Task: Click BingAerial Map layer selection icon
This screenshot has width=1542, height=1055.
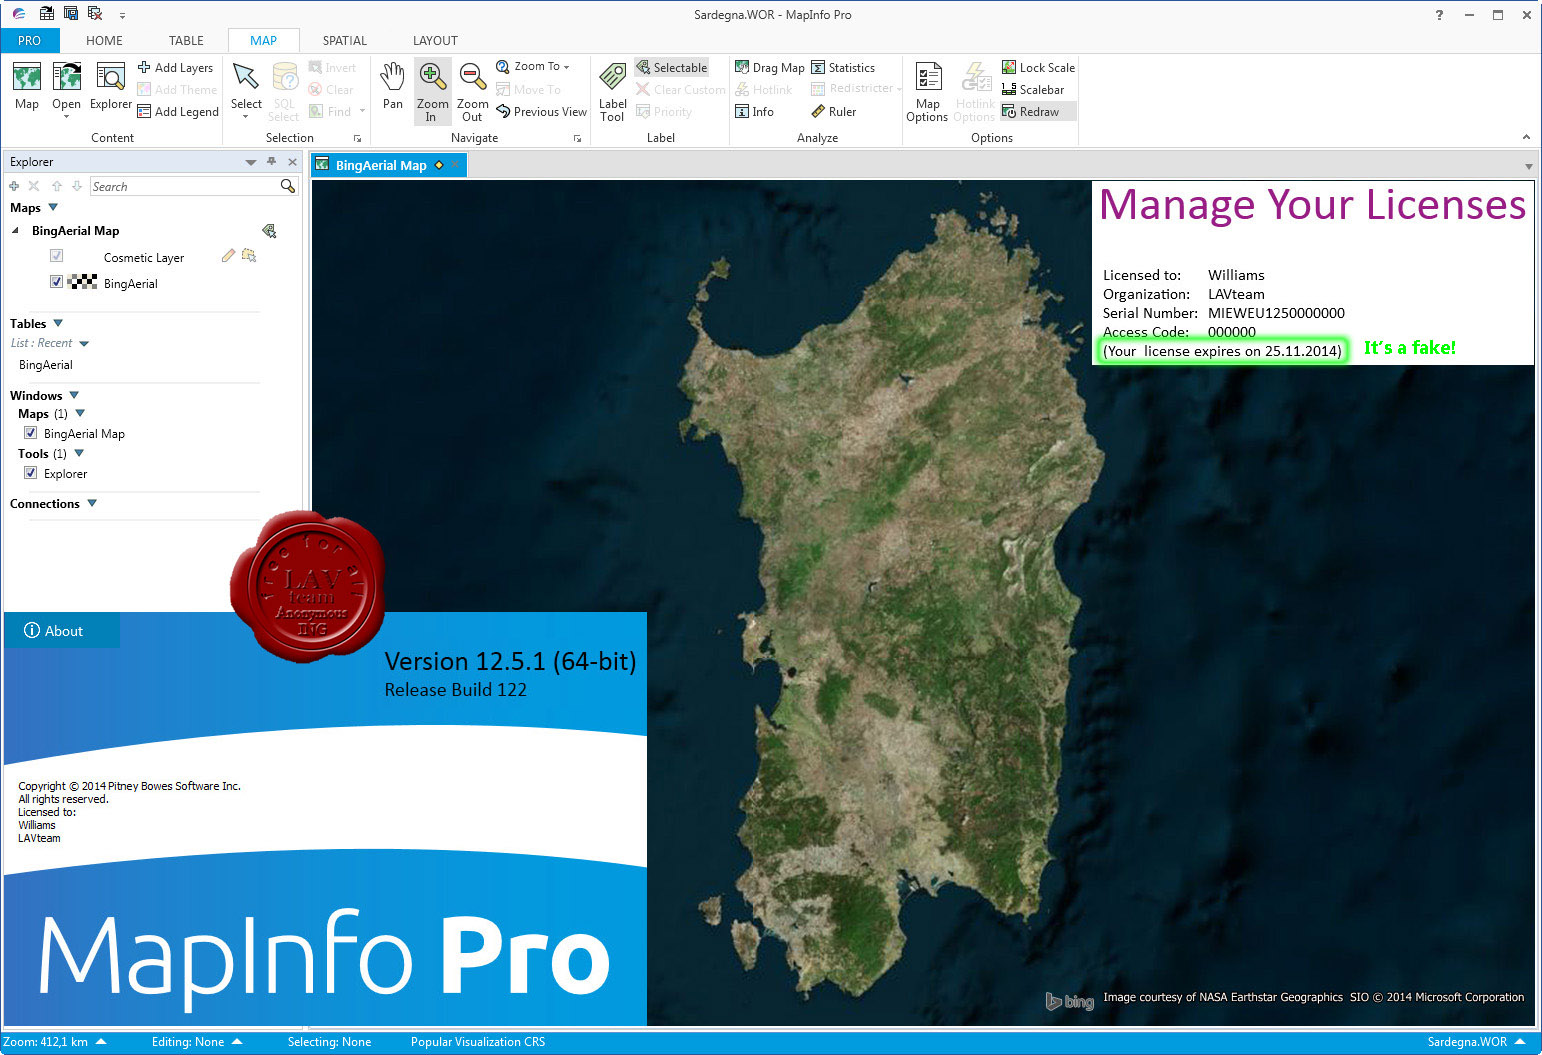Action: [269, 231]
